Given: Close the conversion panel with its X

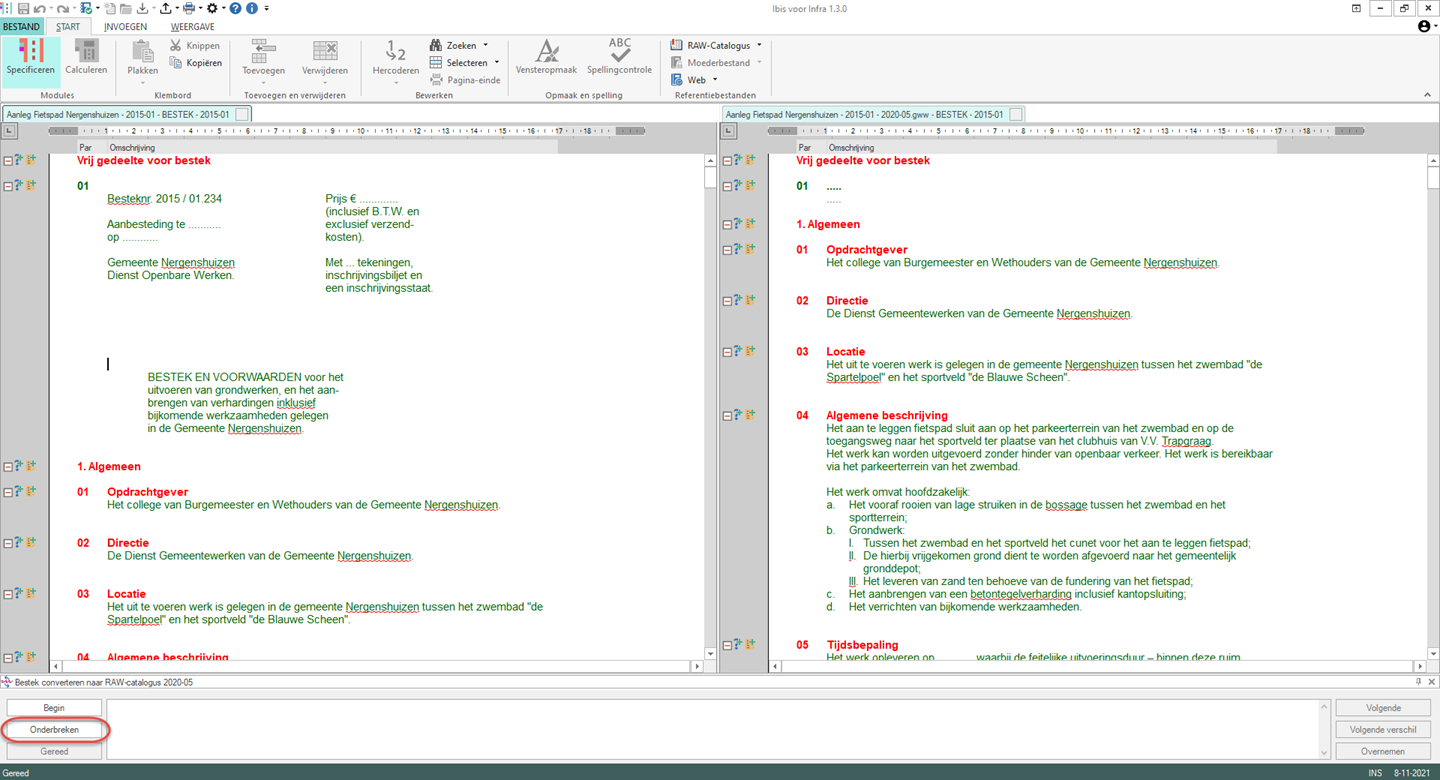Looking at the screenshot, I should [1432, 682].
